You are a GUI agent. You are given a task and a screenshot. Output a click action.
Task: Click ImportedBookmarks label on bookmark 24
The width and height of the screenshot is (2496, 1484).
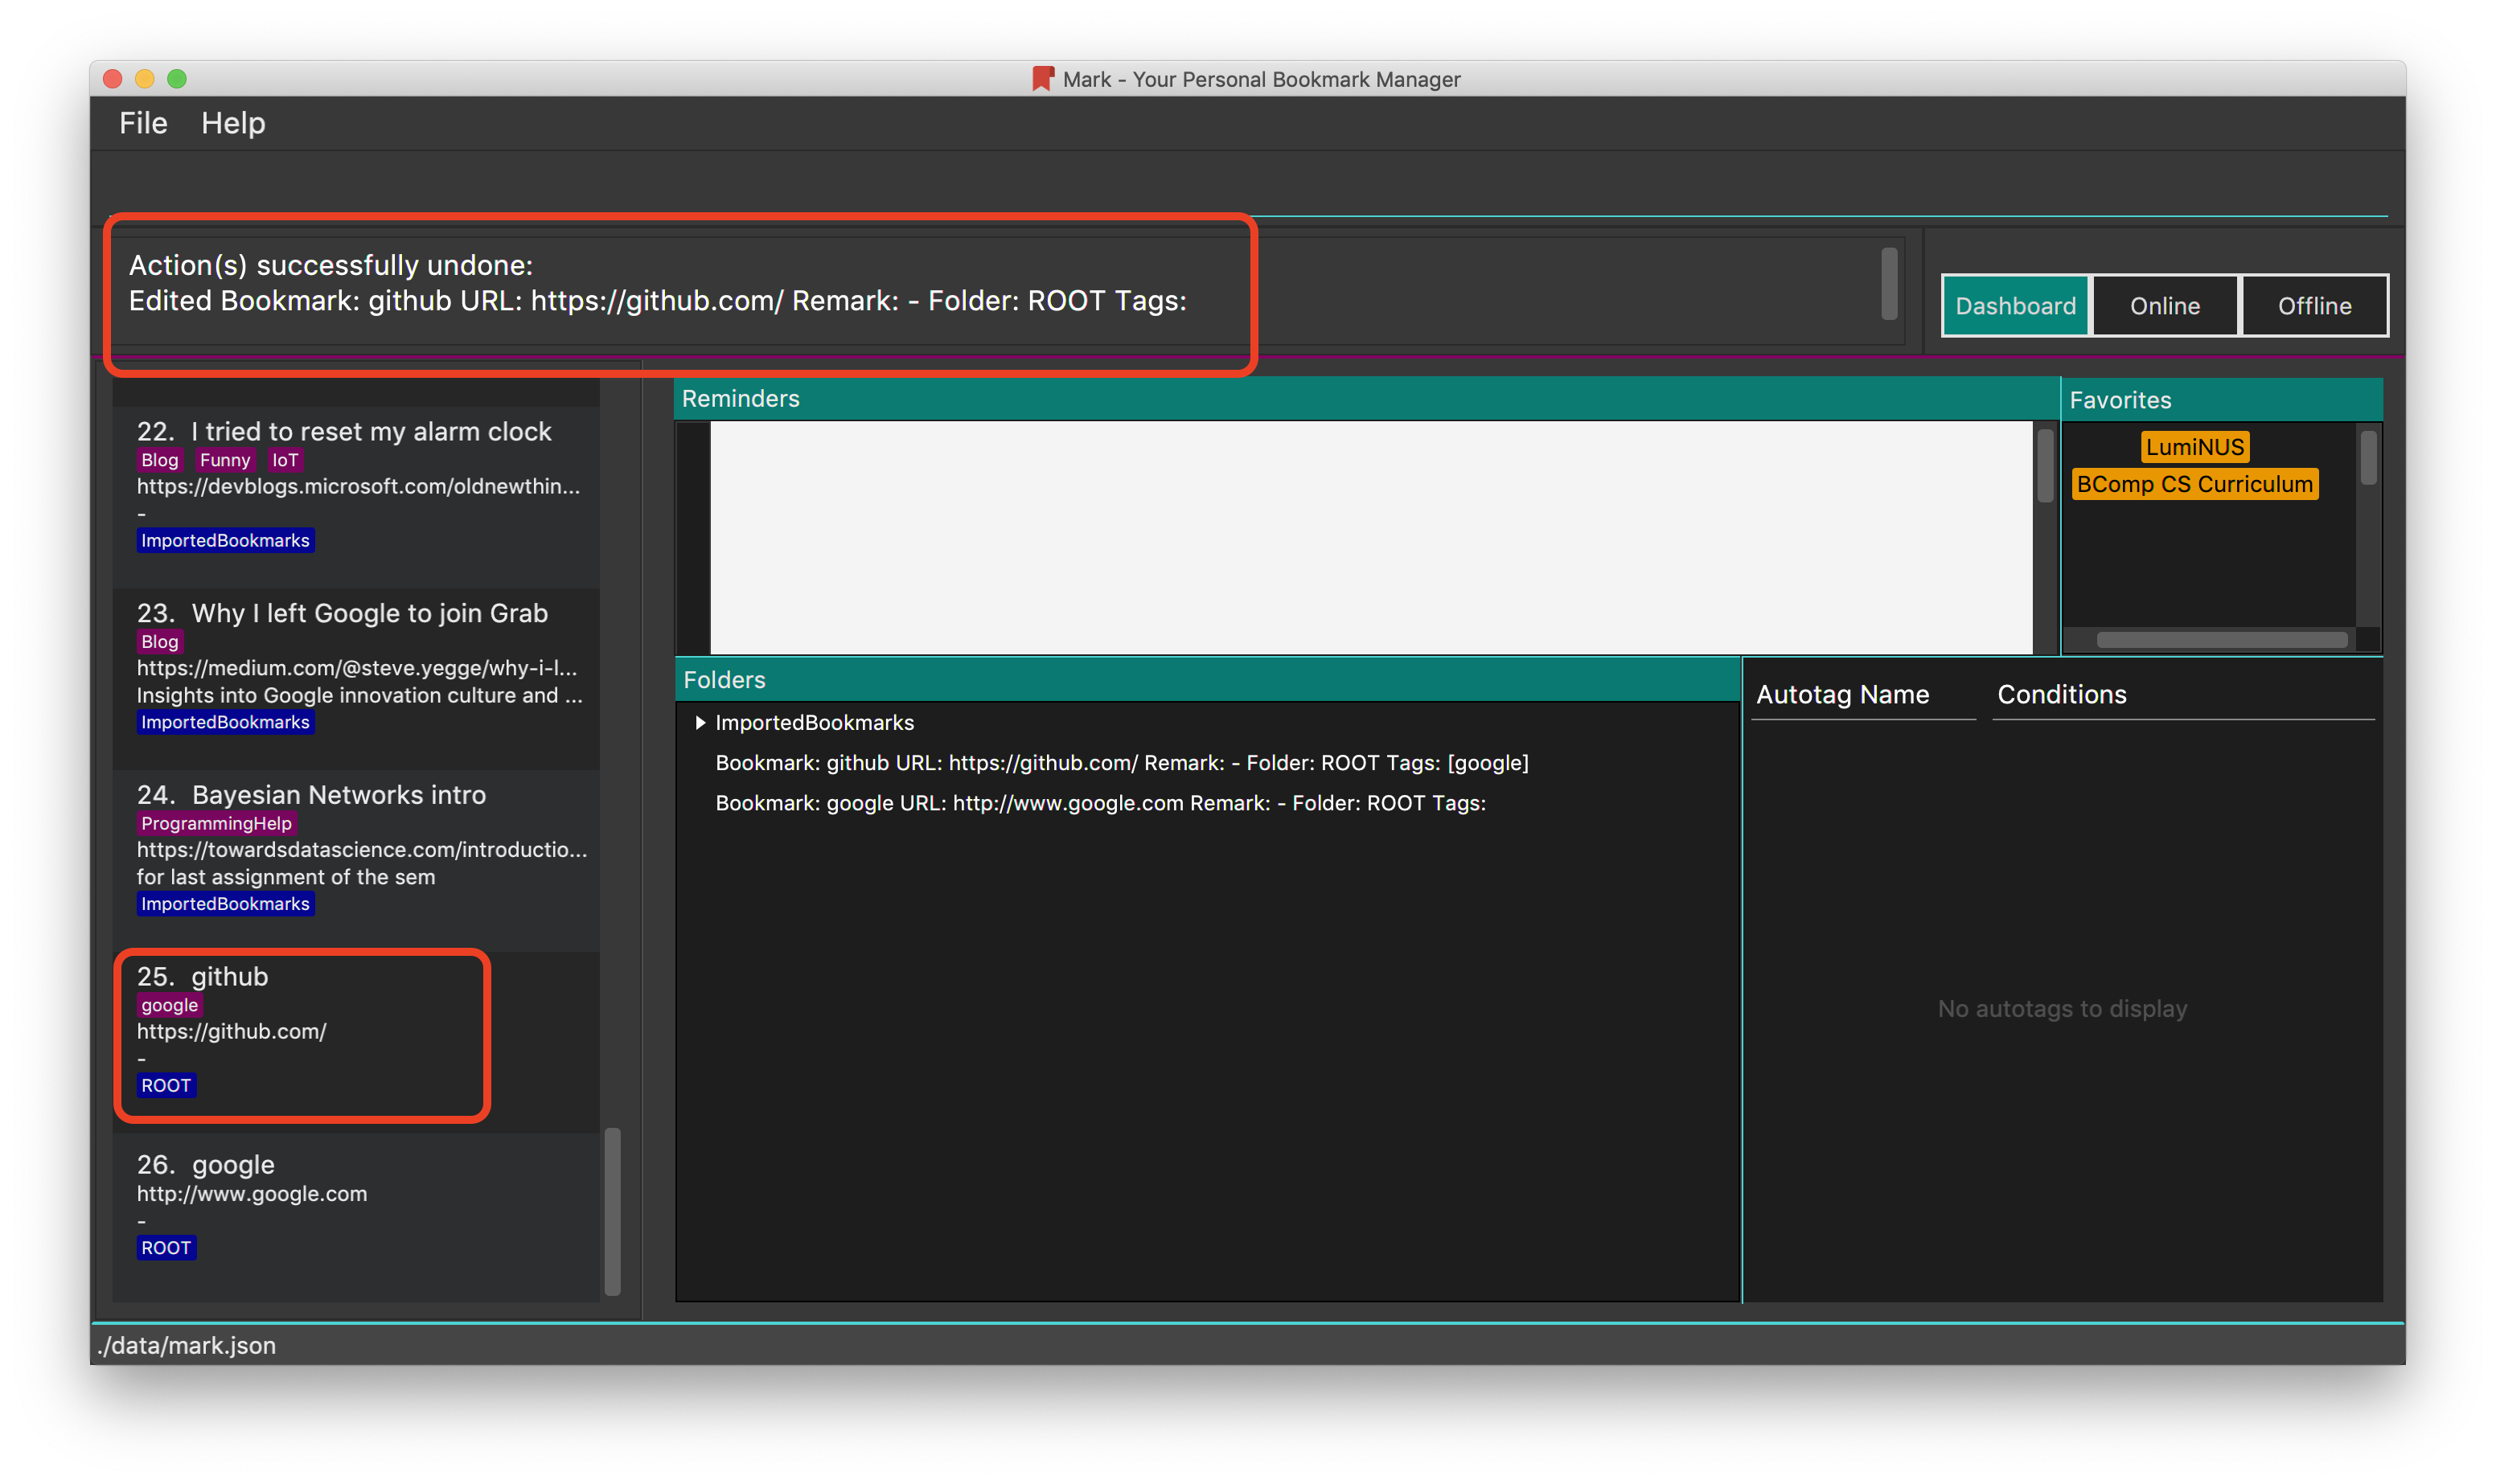point(225,903)
